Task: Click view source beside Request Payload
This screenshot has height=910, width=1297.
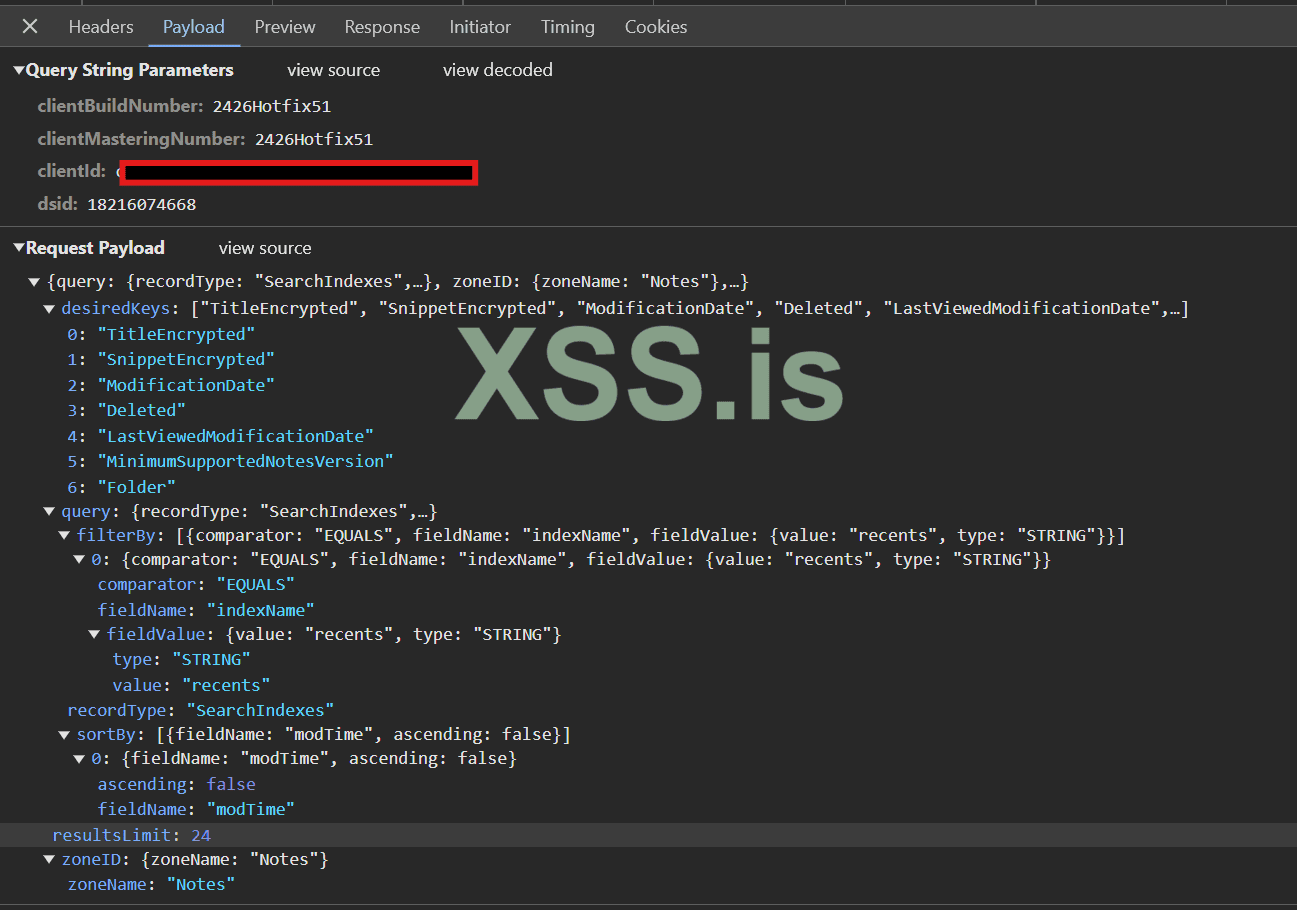Action: 265,248
